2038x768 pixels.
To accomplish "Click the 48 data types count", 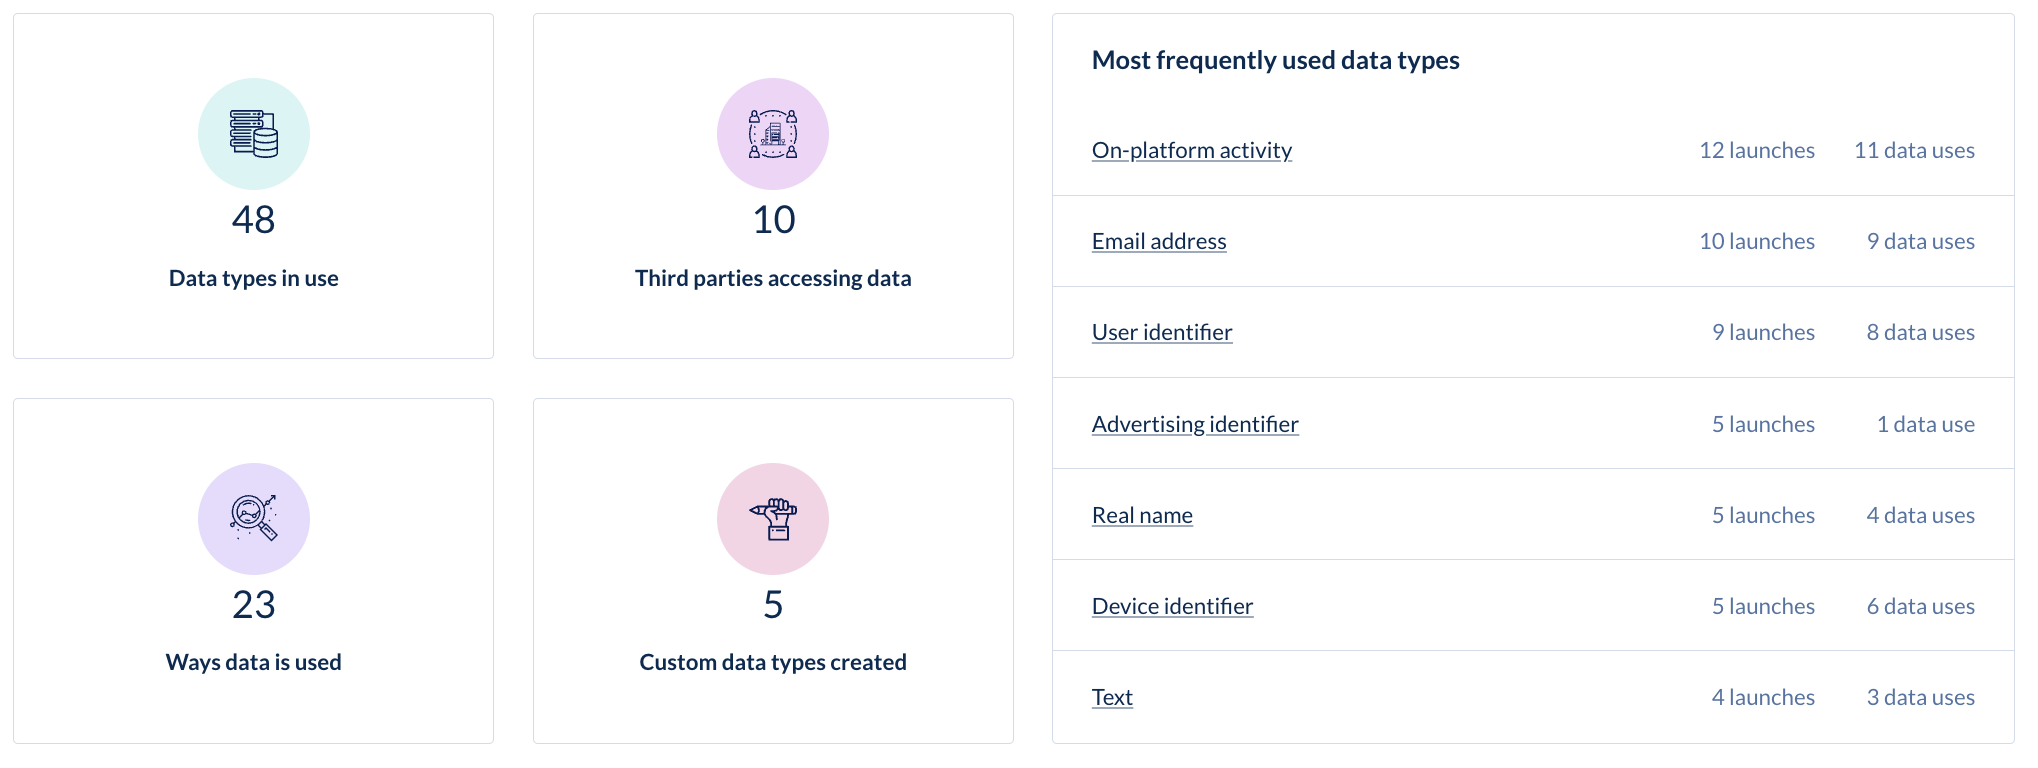I will tap(254, 220).
